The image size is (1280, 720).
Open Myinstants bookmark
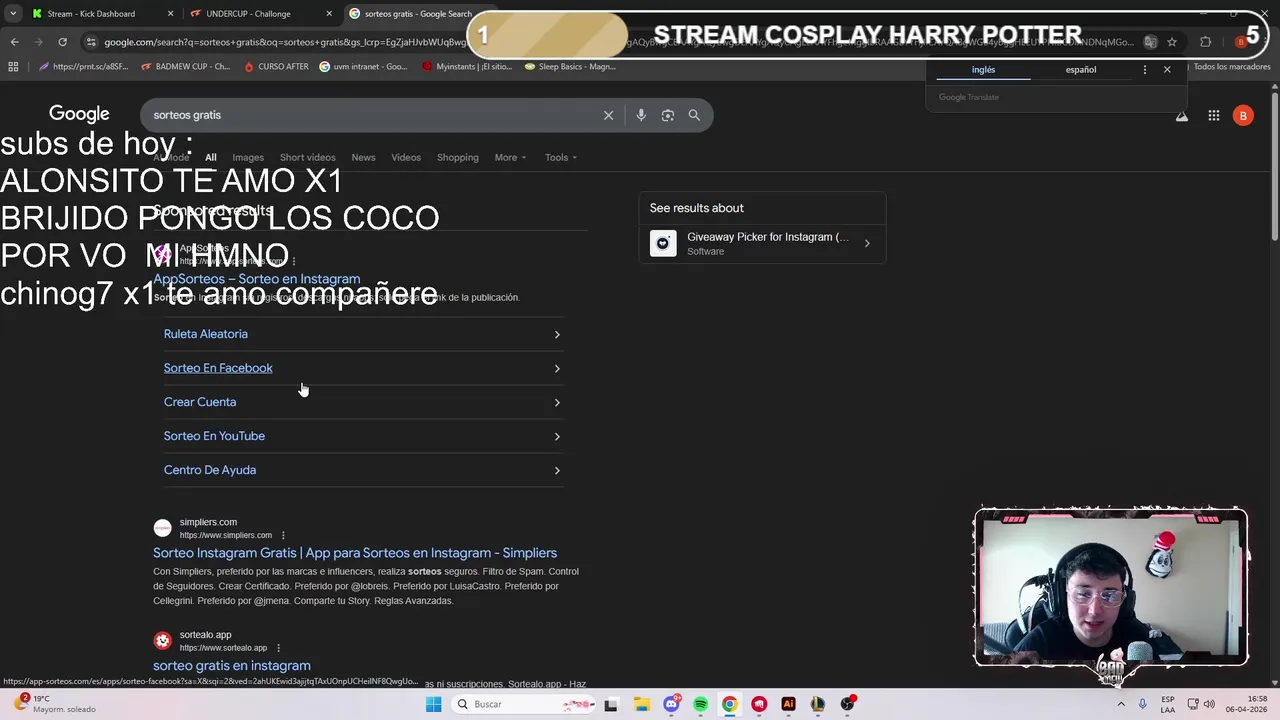tap(466, 67)
